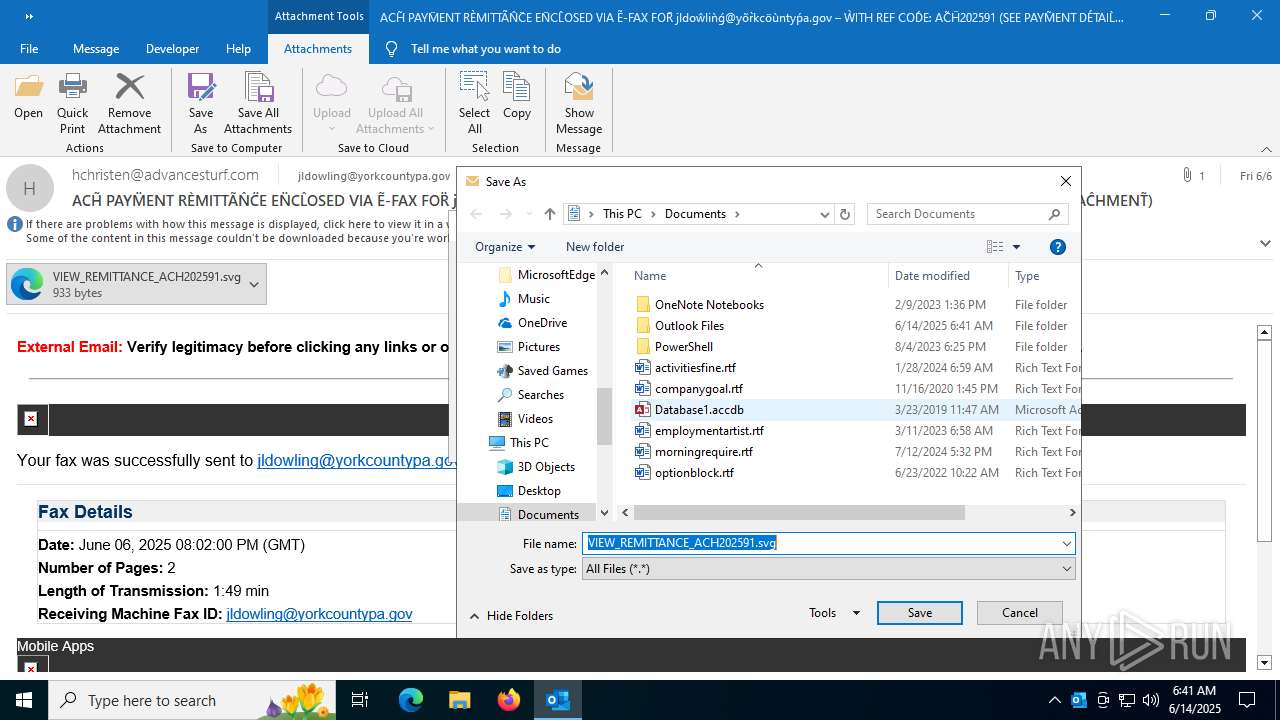Open the Outlook Files folder
Screen dimensions: 1280x720
click(689, 325)
